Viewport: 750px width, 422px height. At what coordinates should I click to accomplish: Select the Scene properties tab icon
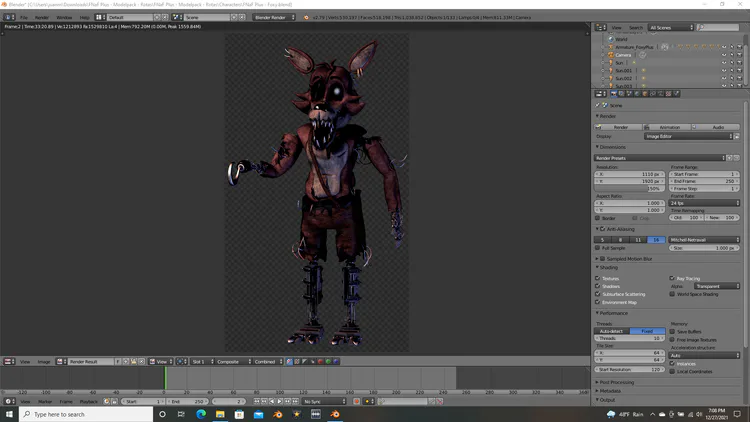pyautogui.click(x=629, y=94)
